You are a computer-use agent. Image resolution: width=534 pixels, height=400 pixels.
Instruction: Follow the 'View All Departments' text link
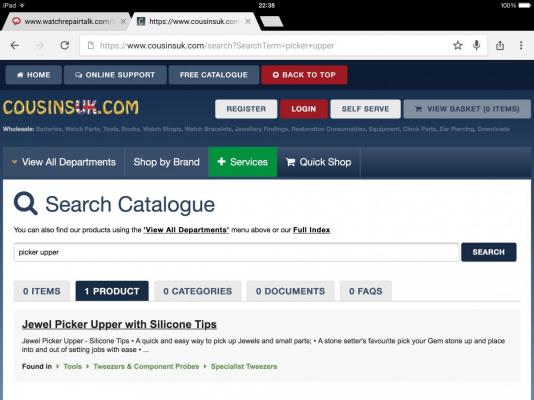(186, 230)
